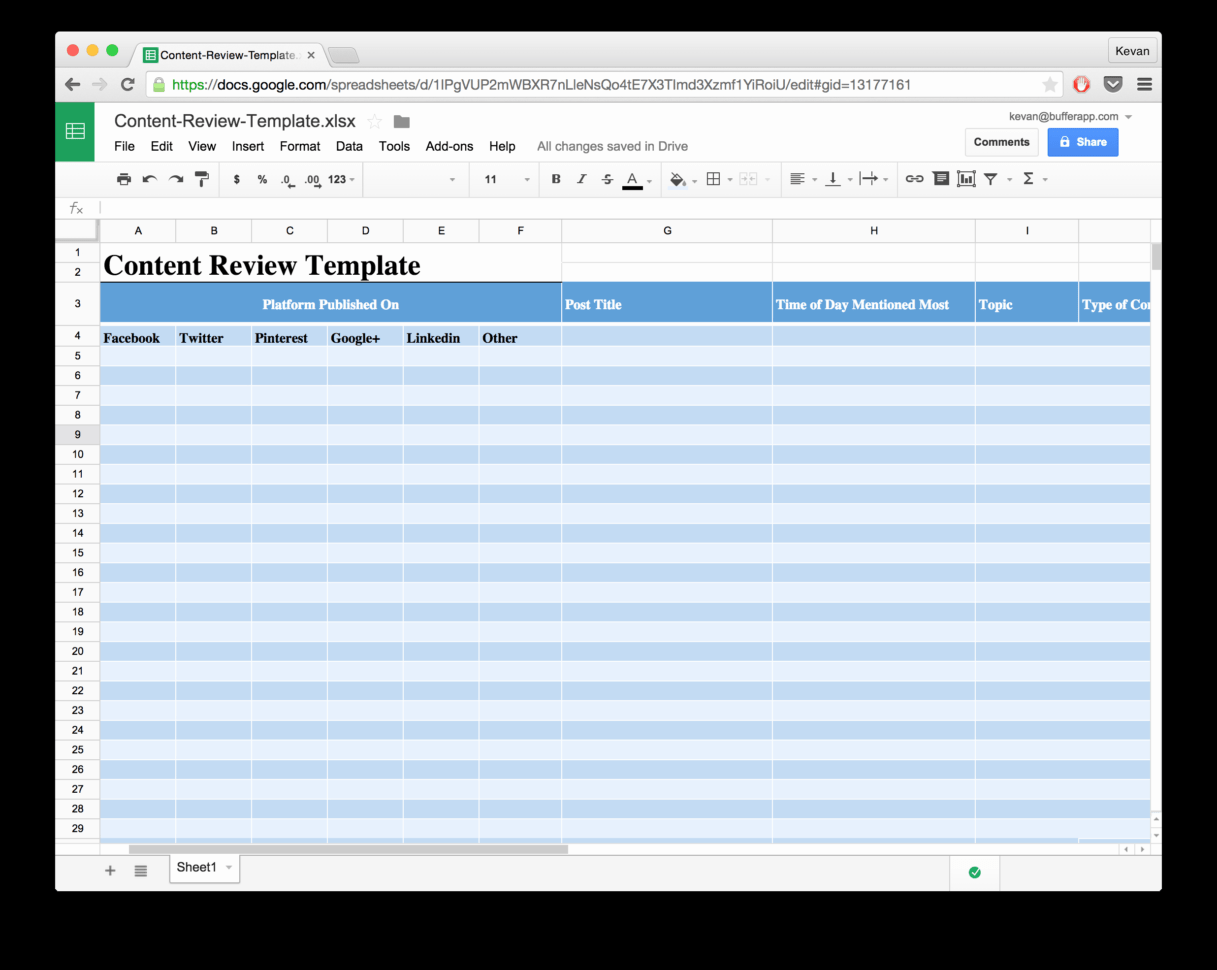Viewport: 1217px width, 970px height.
Task: Decrease decimal places
Action: tap(287, 179)
